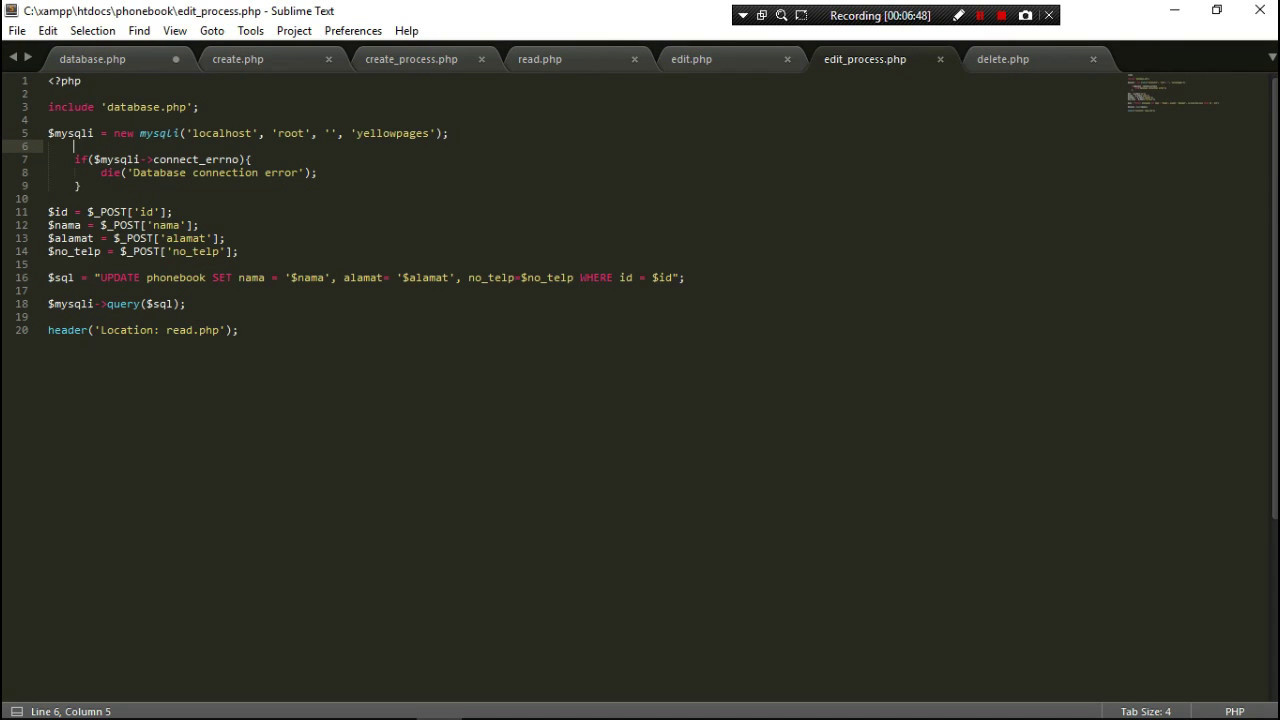Open the File menu
This screenshot has height=720, width=1280.
[x=17, y=31]
